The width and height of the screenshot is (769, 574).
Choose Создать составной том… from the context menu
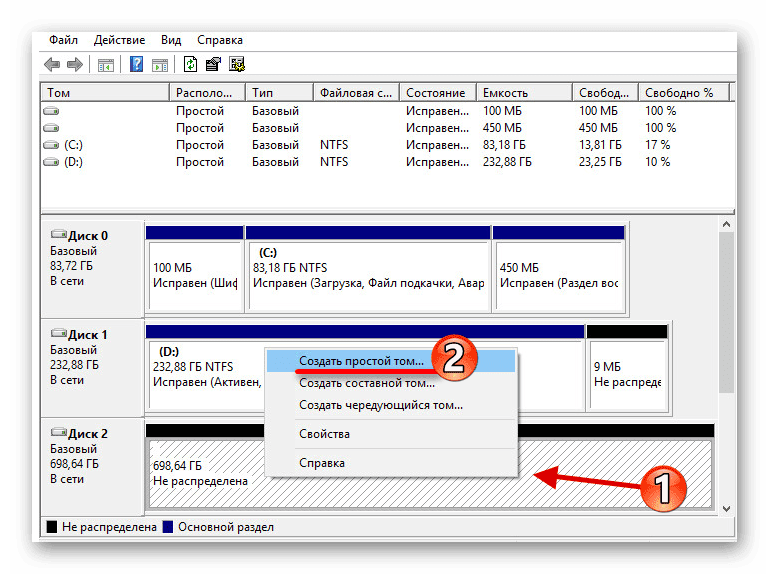tap(391, 383)
